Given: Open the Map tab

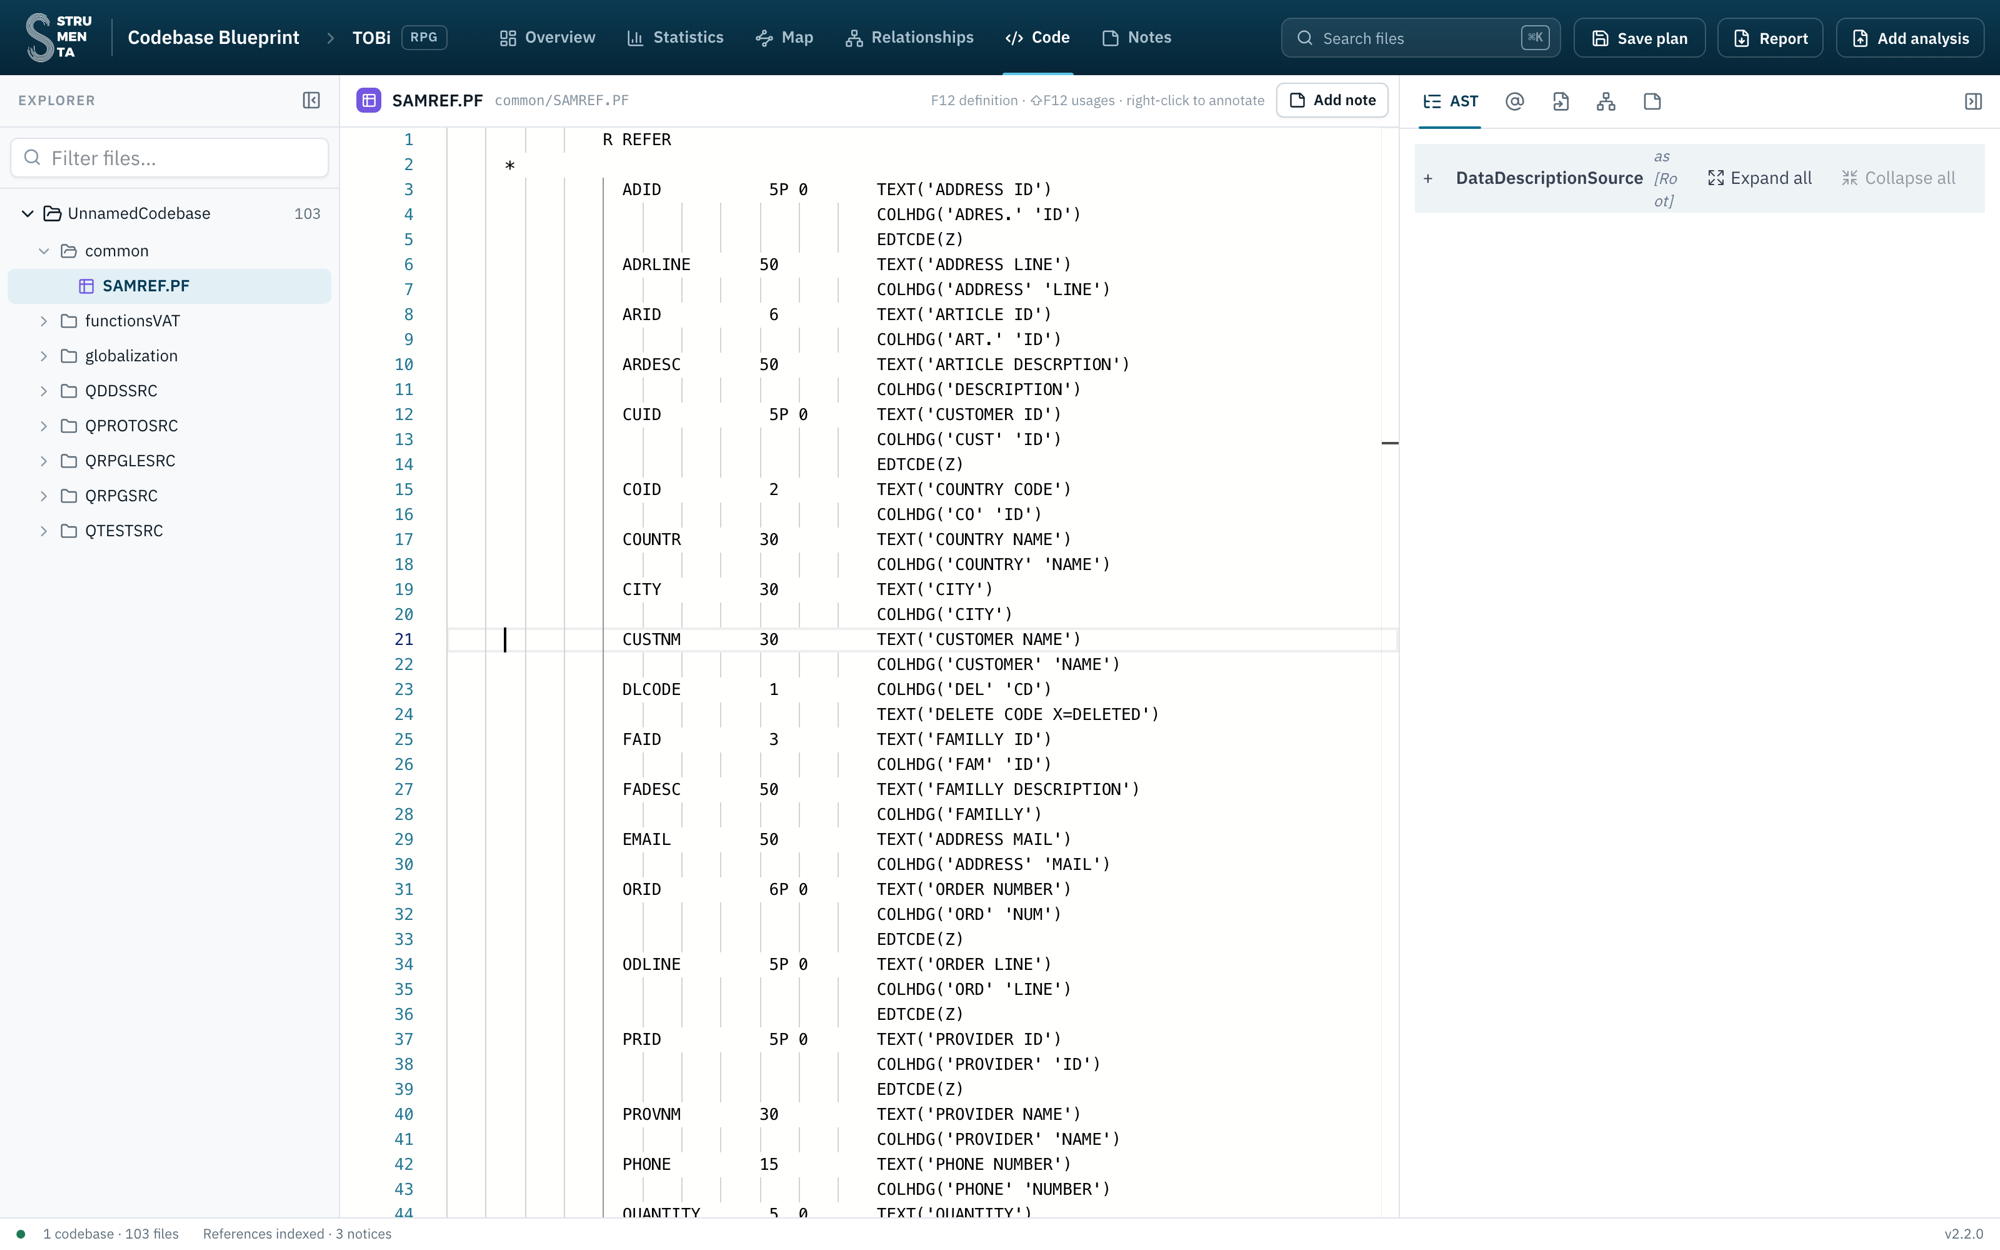Looking at the screenshot, I should pos(784,37).
